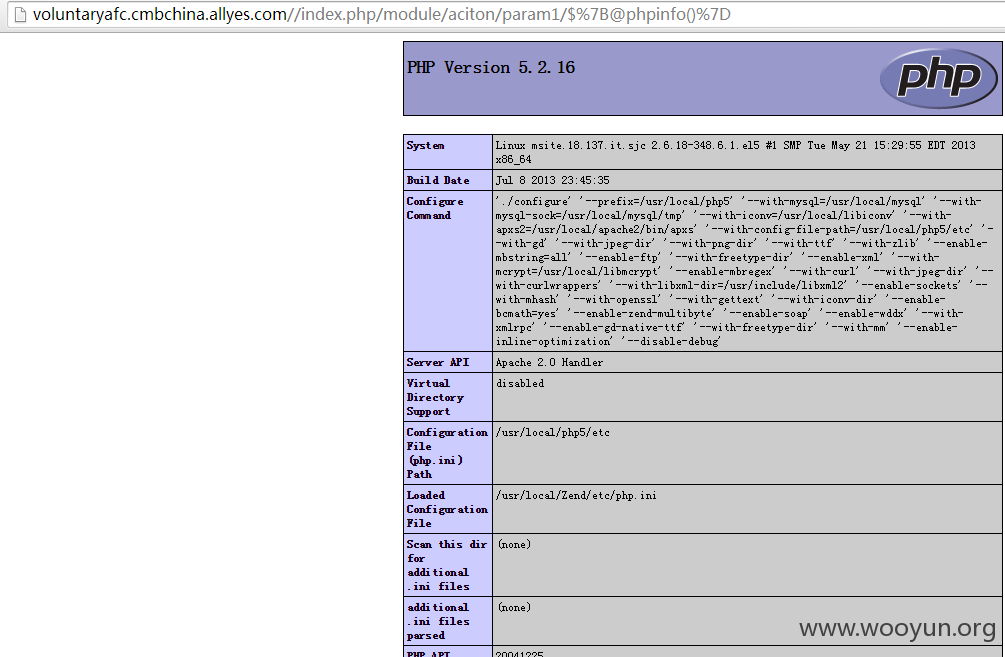Click the page icon in address bar
The width and height of the screenshot is (1005, 657).
coord(20,14)
